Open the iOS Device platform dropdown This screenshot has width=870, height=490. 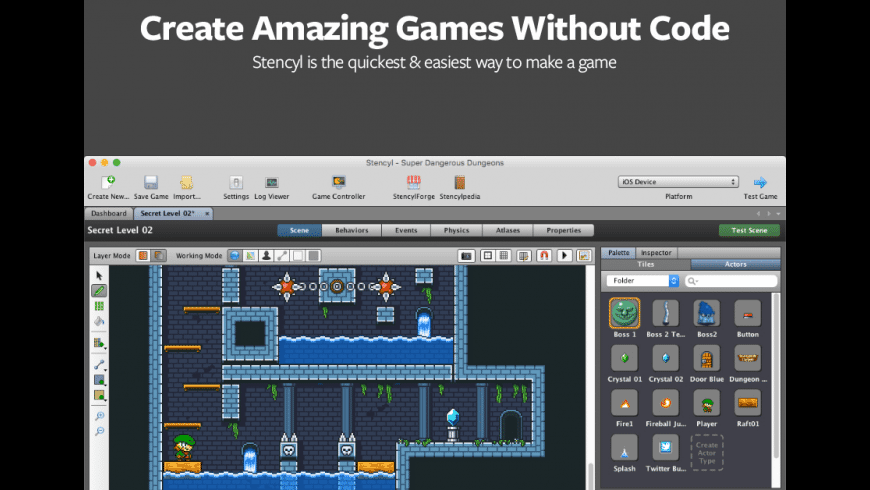678,182
